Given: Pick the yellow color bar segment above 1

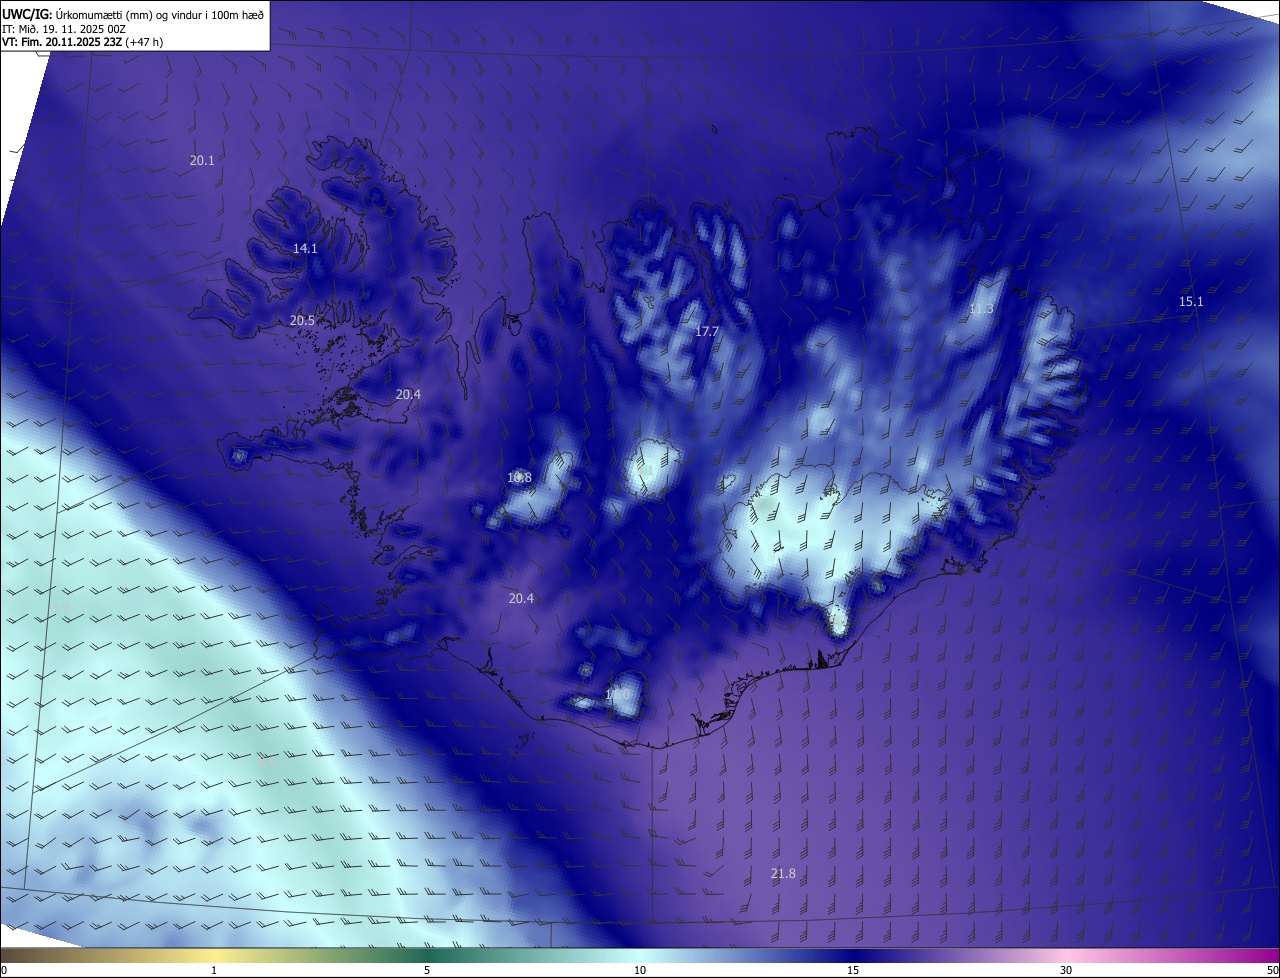Looking at the screenshot, I should coord(214,956).
